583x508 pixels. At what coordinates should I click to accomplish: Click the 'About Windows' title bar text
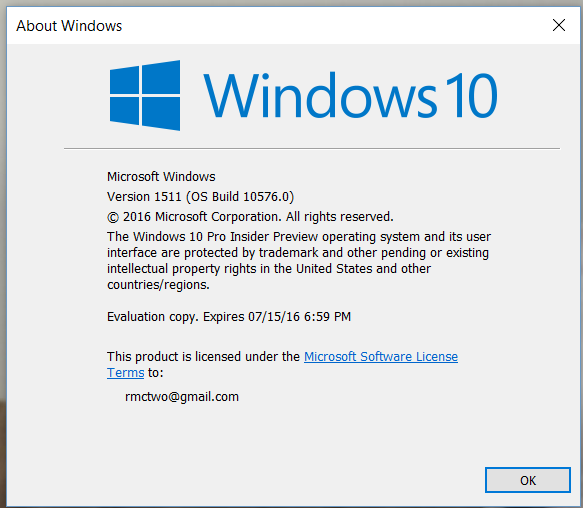(69, 26)
